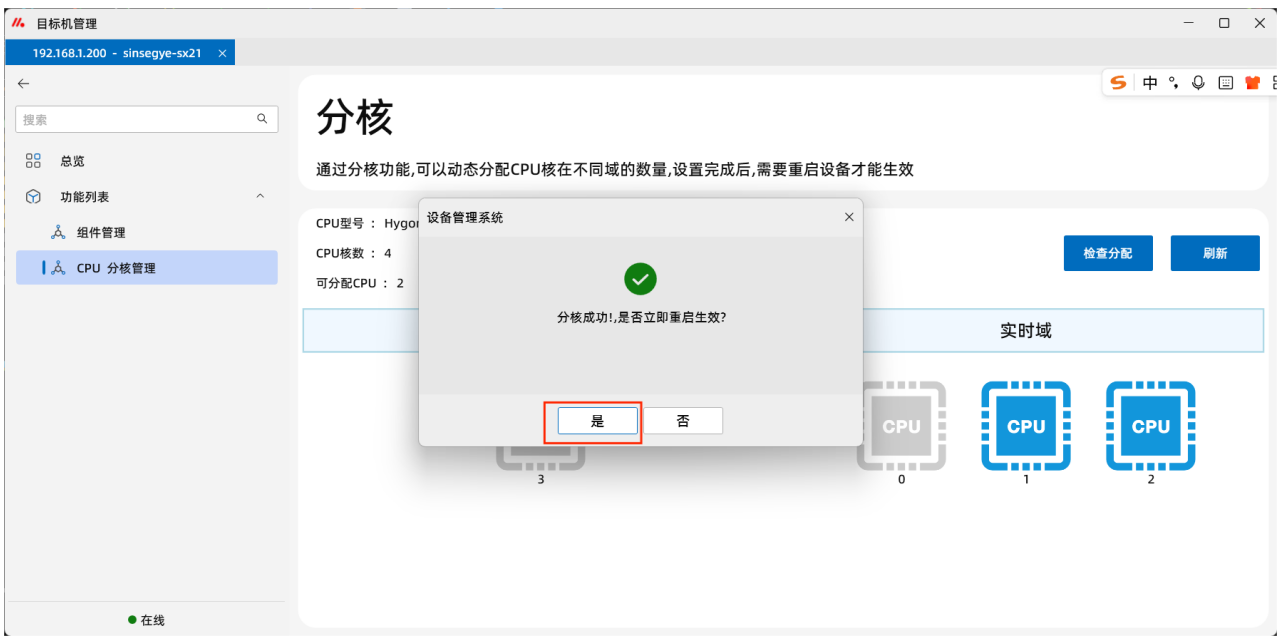The image size is (1282, 638).
Task: Click the 检查分配 button
Action: click(x=1108, y=253)
